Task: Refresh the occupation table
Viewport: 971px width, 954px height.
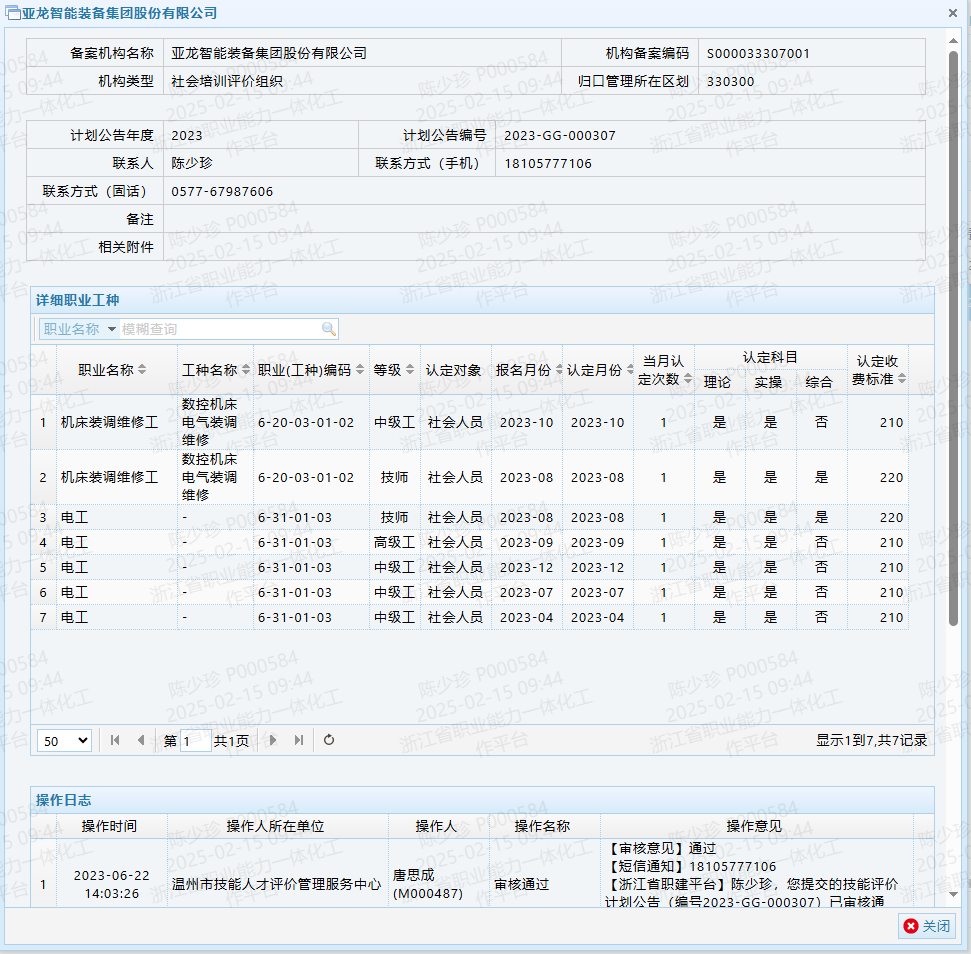Action: (329, 740)
